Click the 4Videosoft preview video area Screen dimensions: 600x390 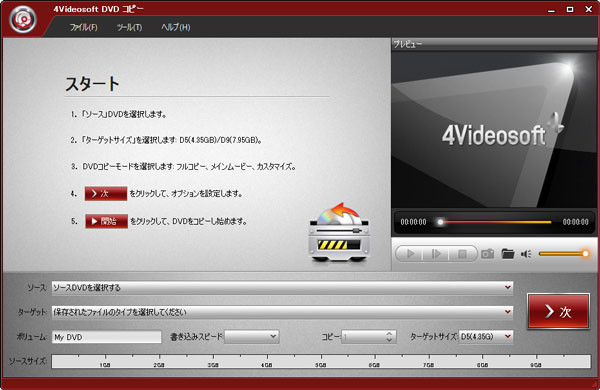494,130
